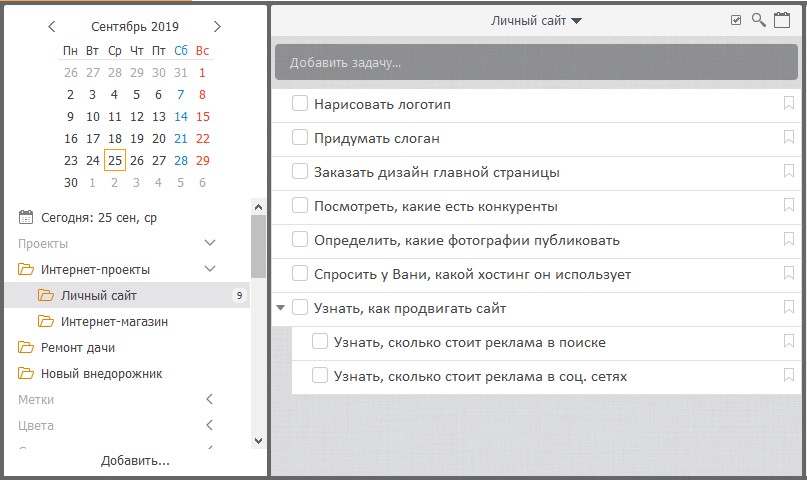Open the search magnifier icon
Screen dimensions: 807x480
click(759, 20)
